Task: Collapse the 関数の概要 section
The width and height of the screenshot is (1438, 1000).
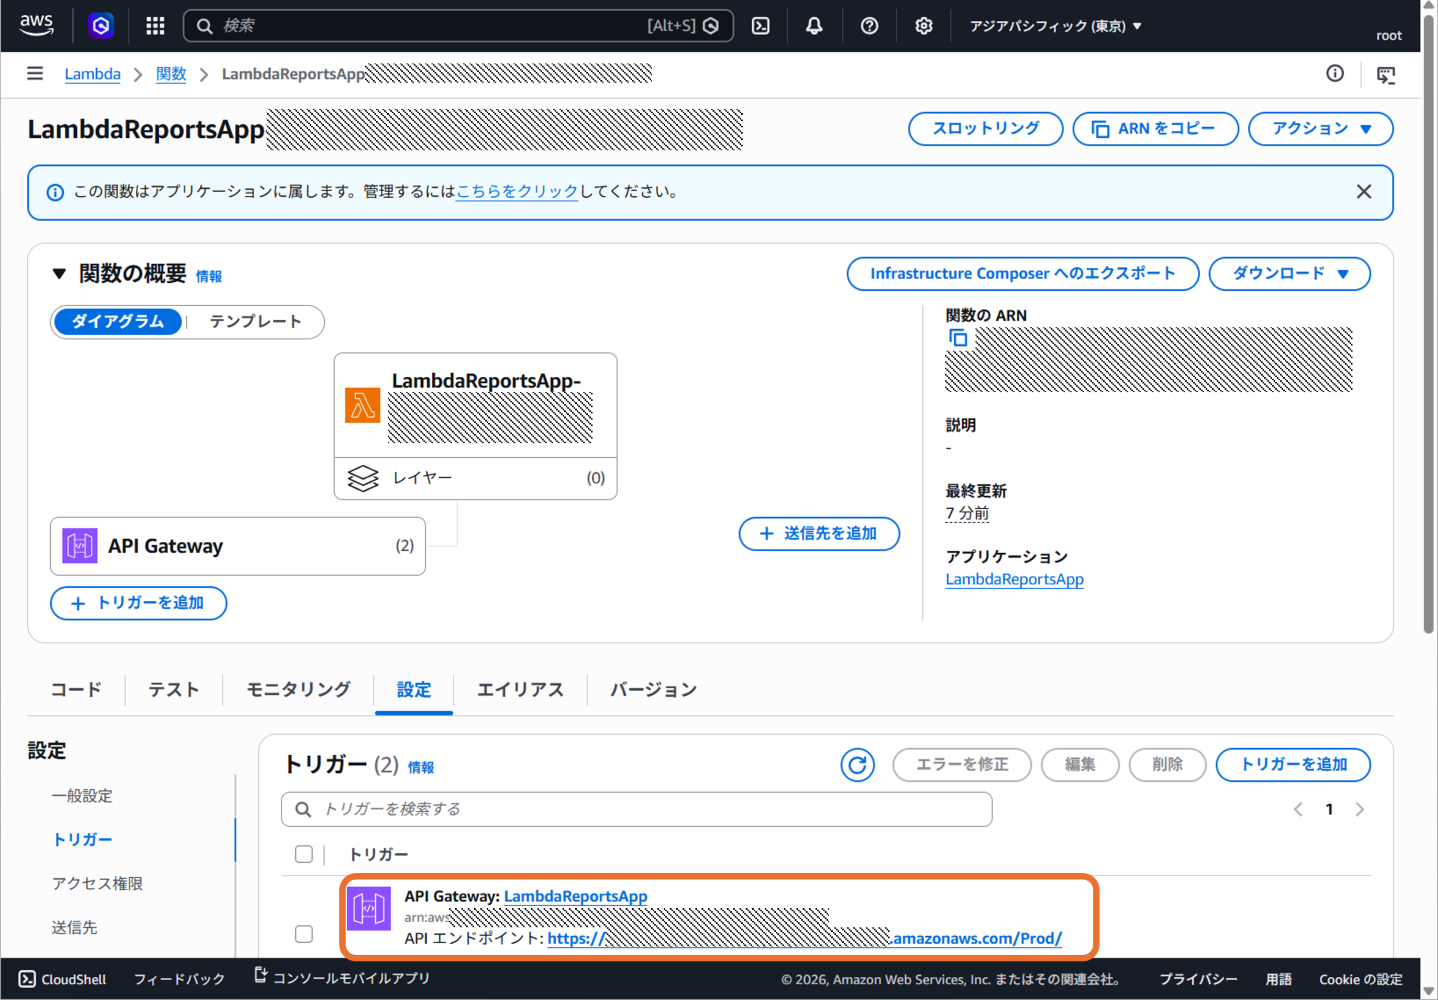Action: (x=59, y=273)
